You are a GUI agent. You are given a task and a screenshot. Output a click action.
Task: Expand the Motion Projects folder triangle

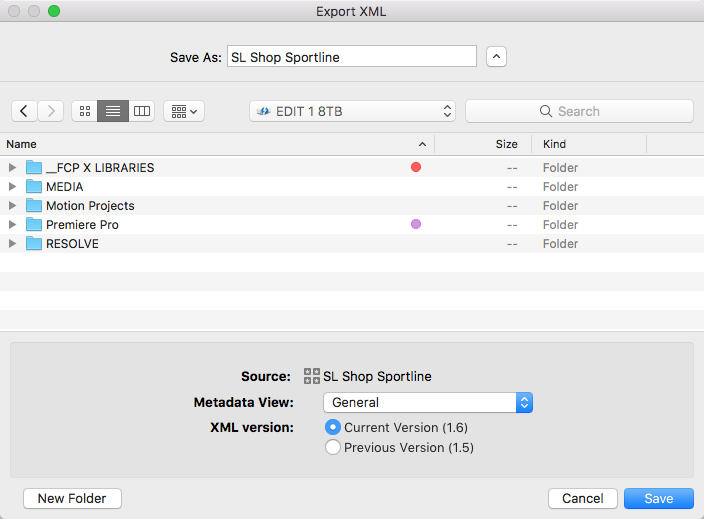[x=12, y=206]
